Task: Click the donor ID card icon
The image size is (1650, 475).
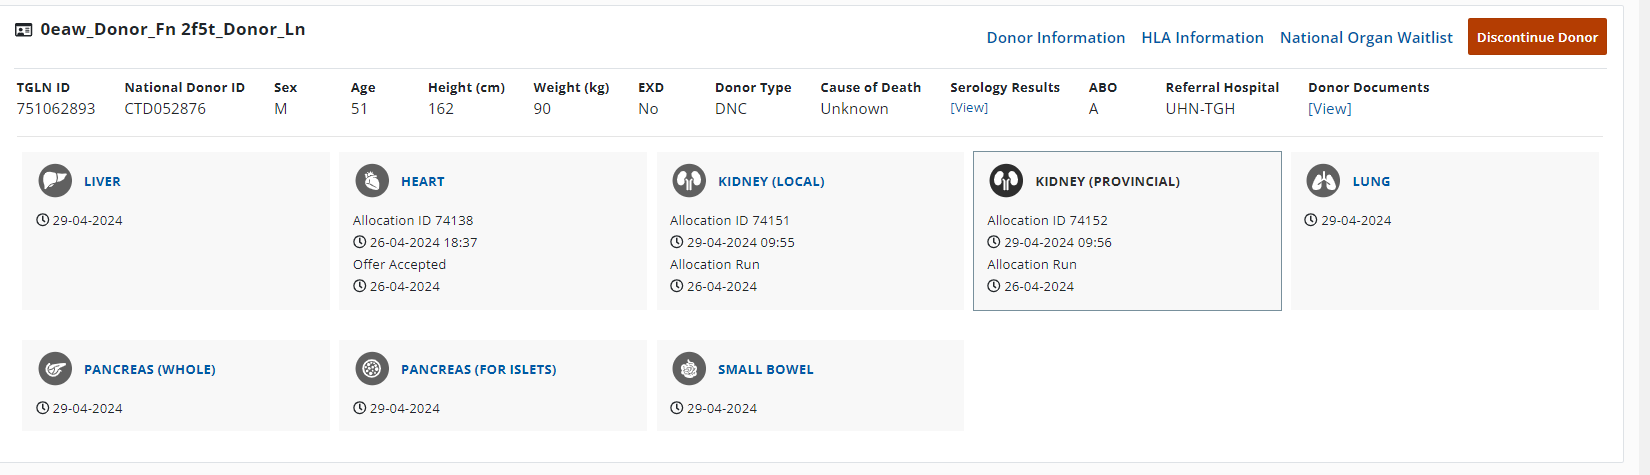Action: [24, 30]
